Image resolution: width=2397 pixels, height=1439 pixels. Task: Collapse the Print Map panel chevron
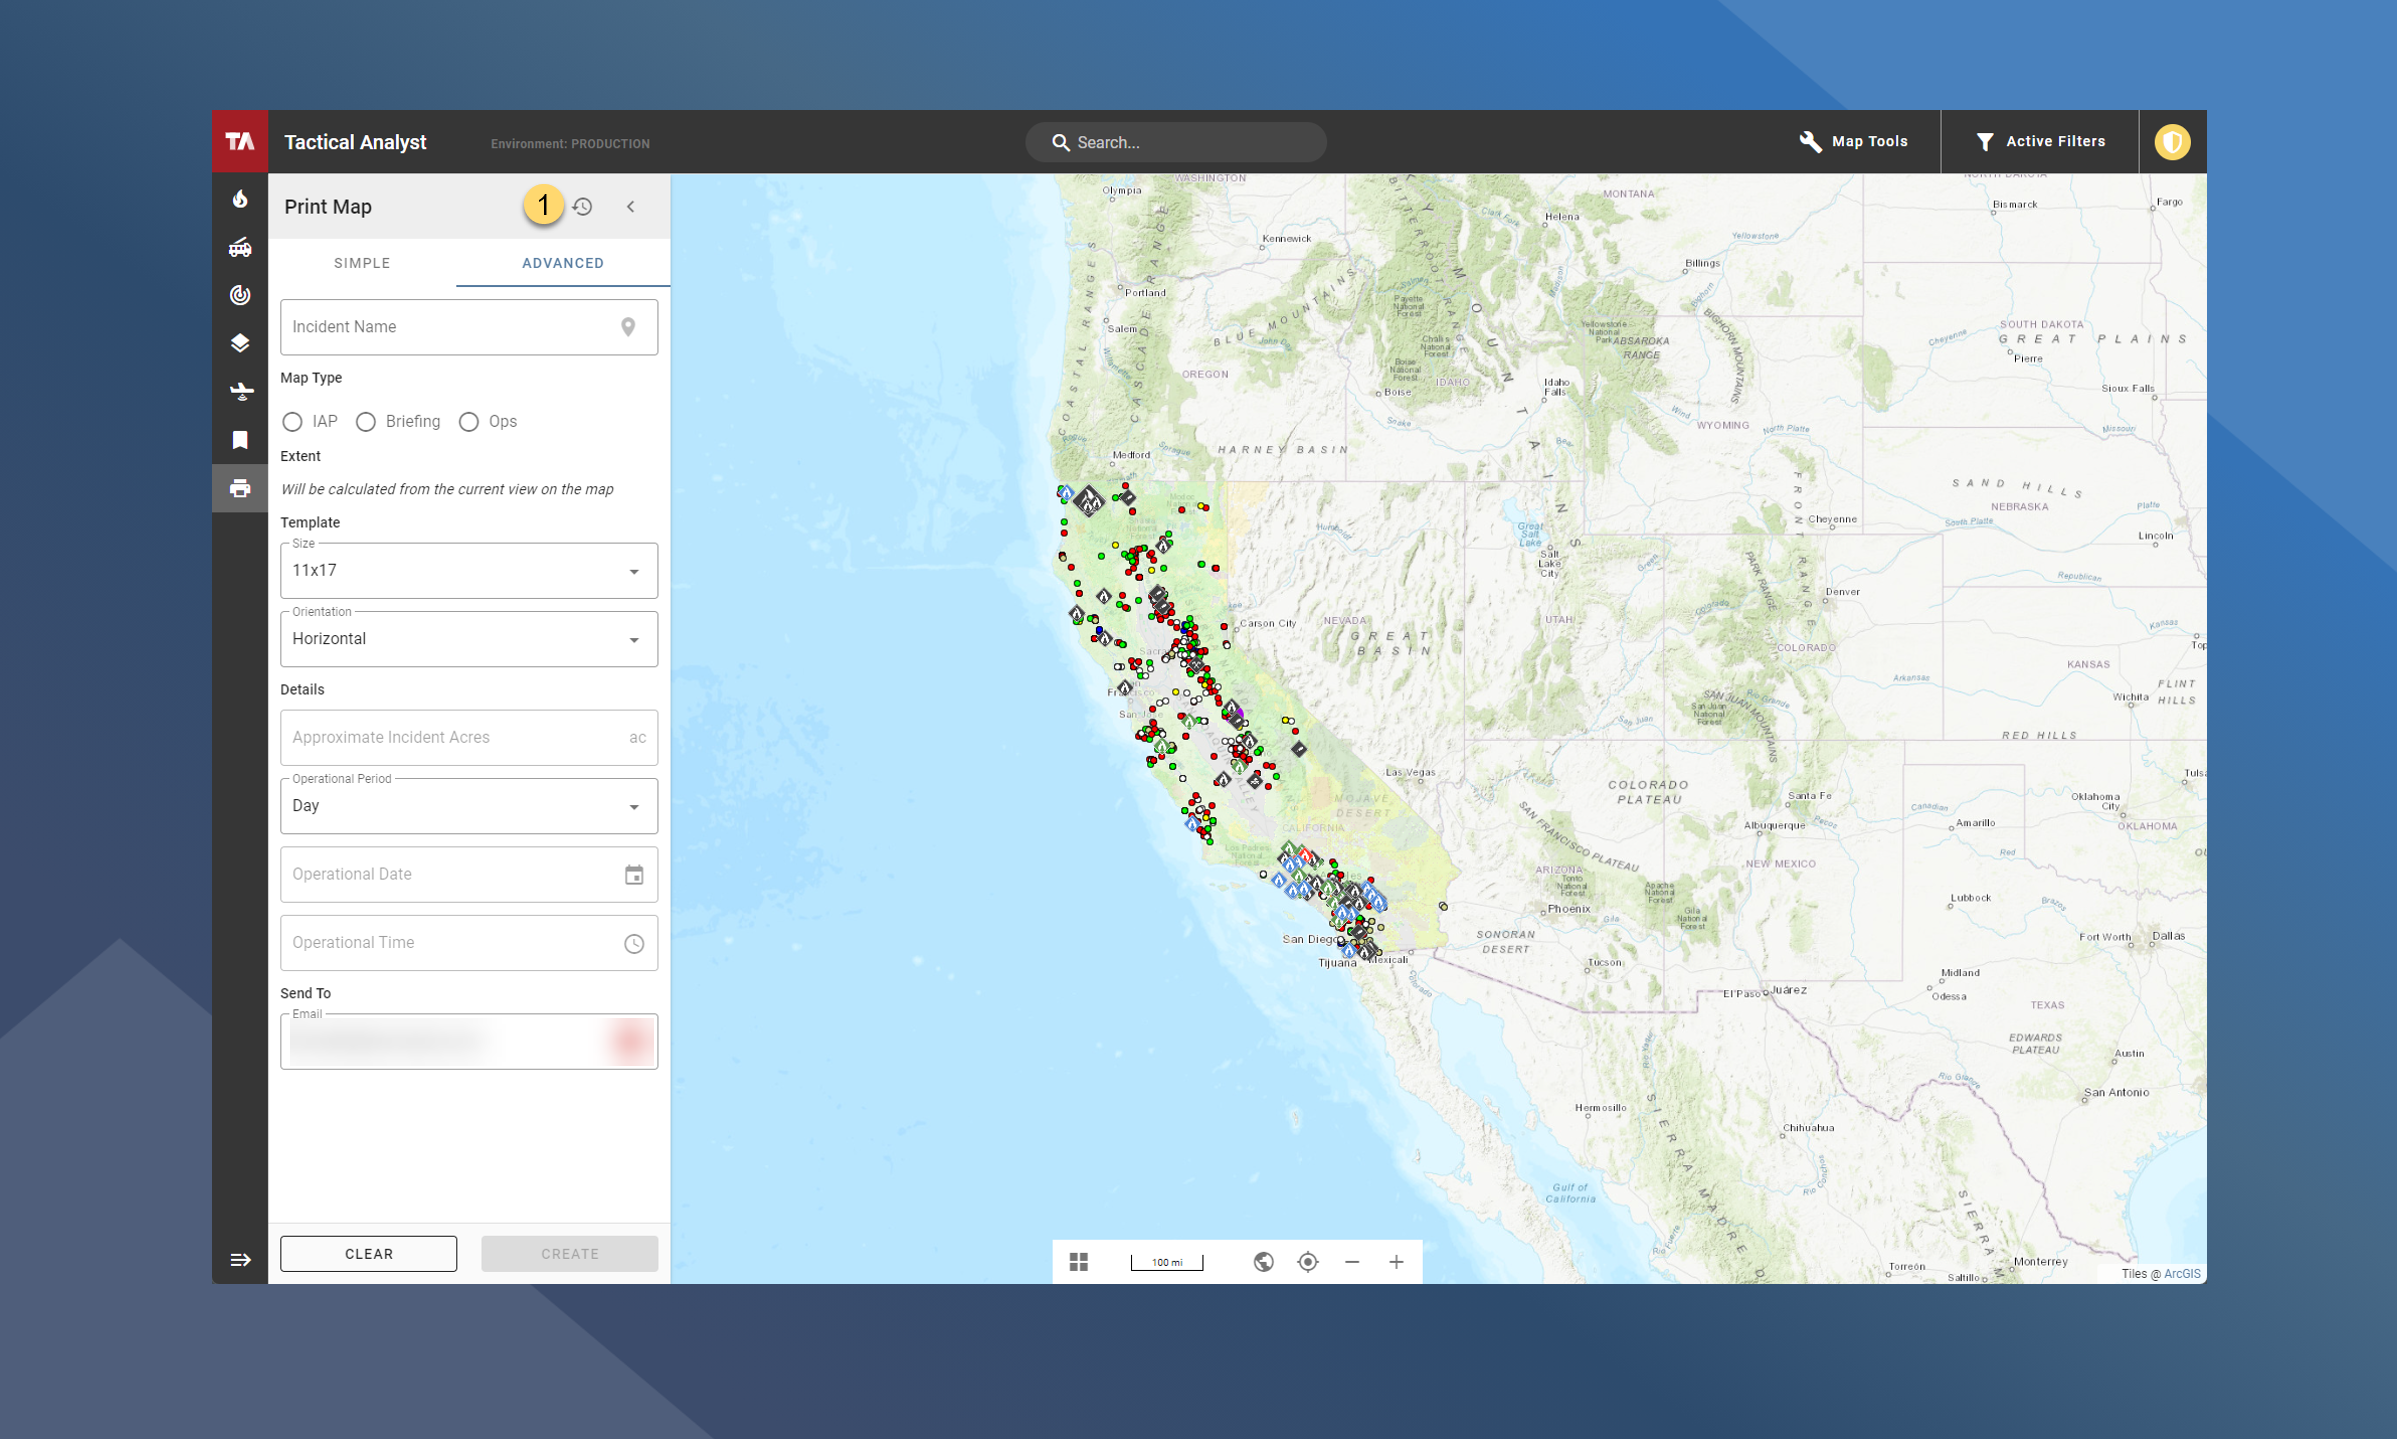click(x=631, y=206)
